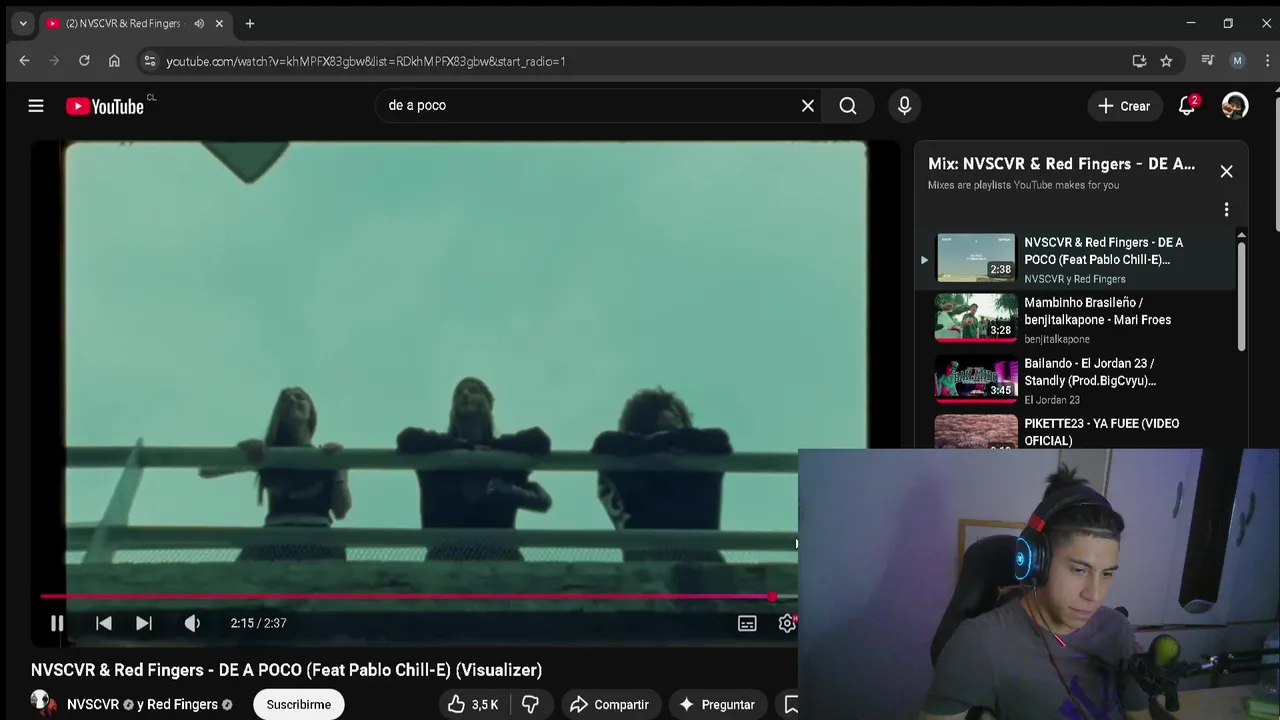
Task: Go to the YouTube home logo
Action: (105, 106)
